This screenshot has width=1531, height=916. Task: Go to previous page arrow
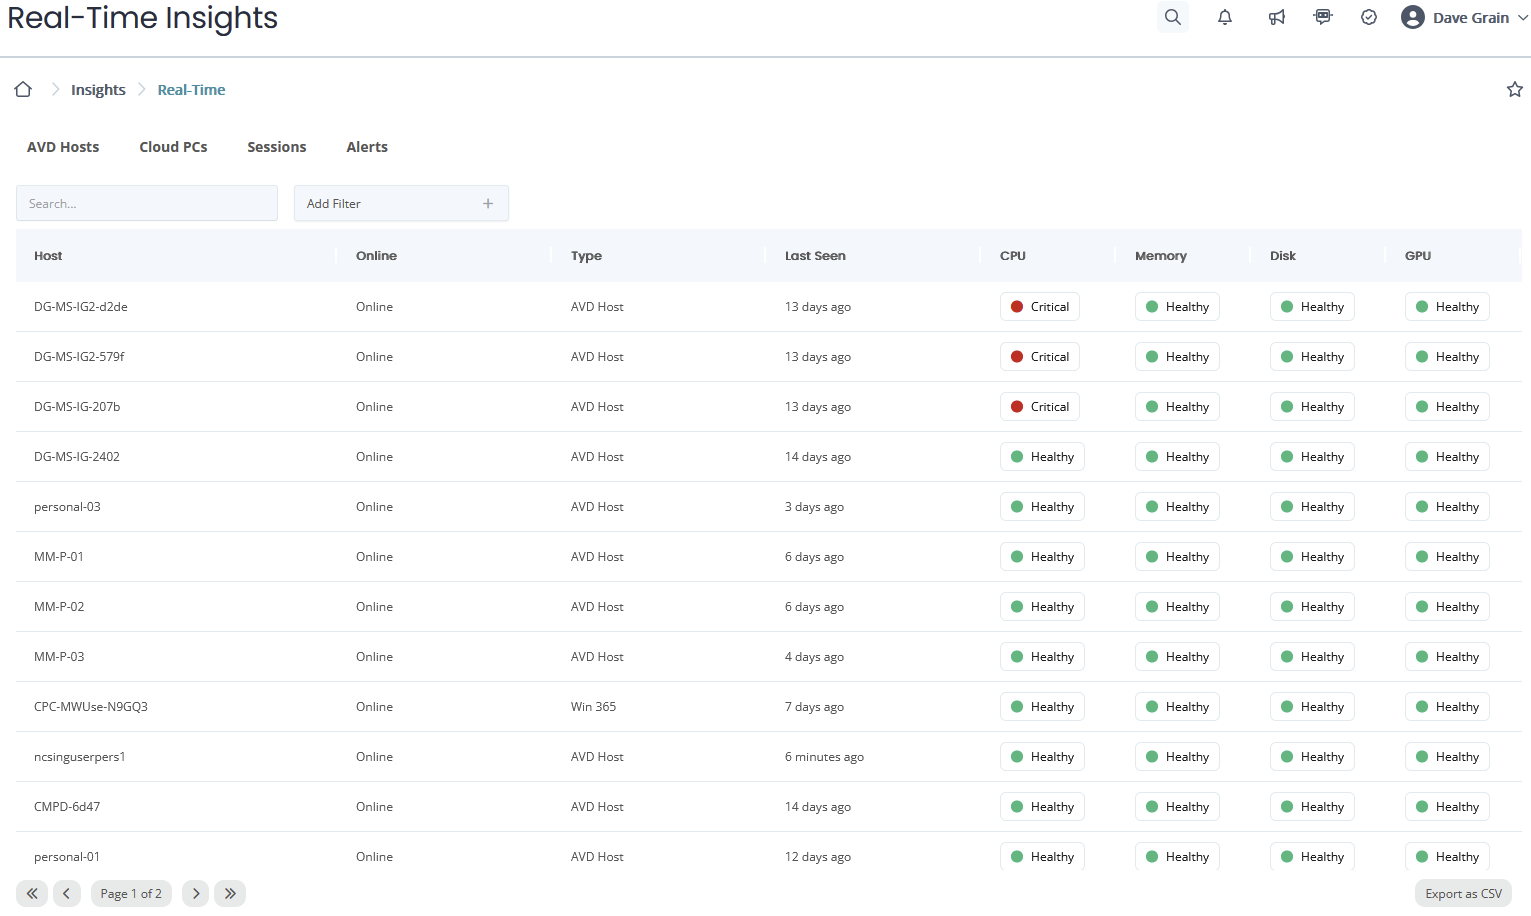[67, 893]
